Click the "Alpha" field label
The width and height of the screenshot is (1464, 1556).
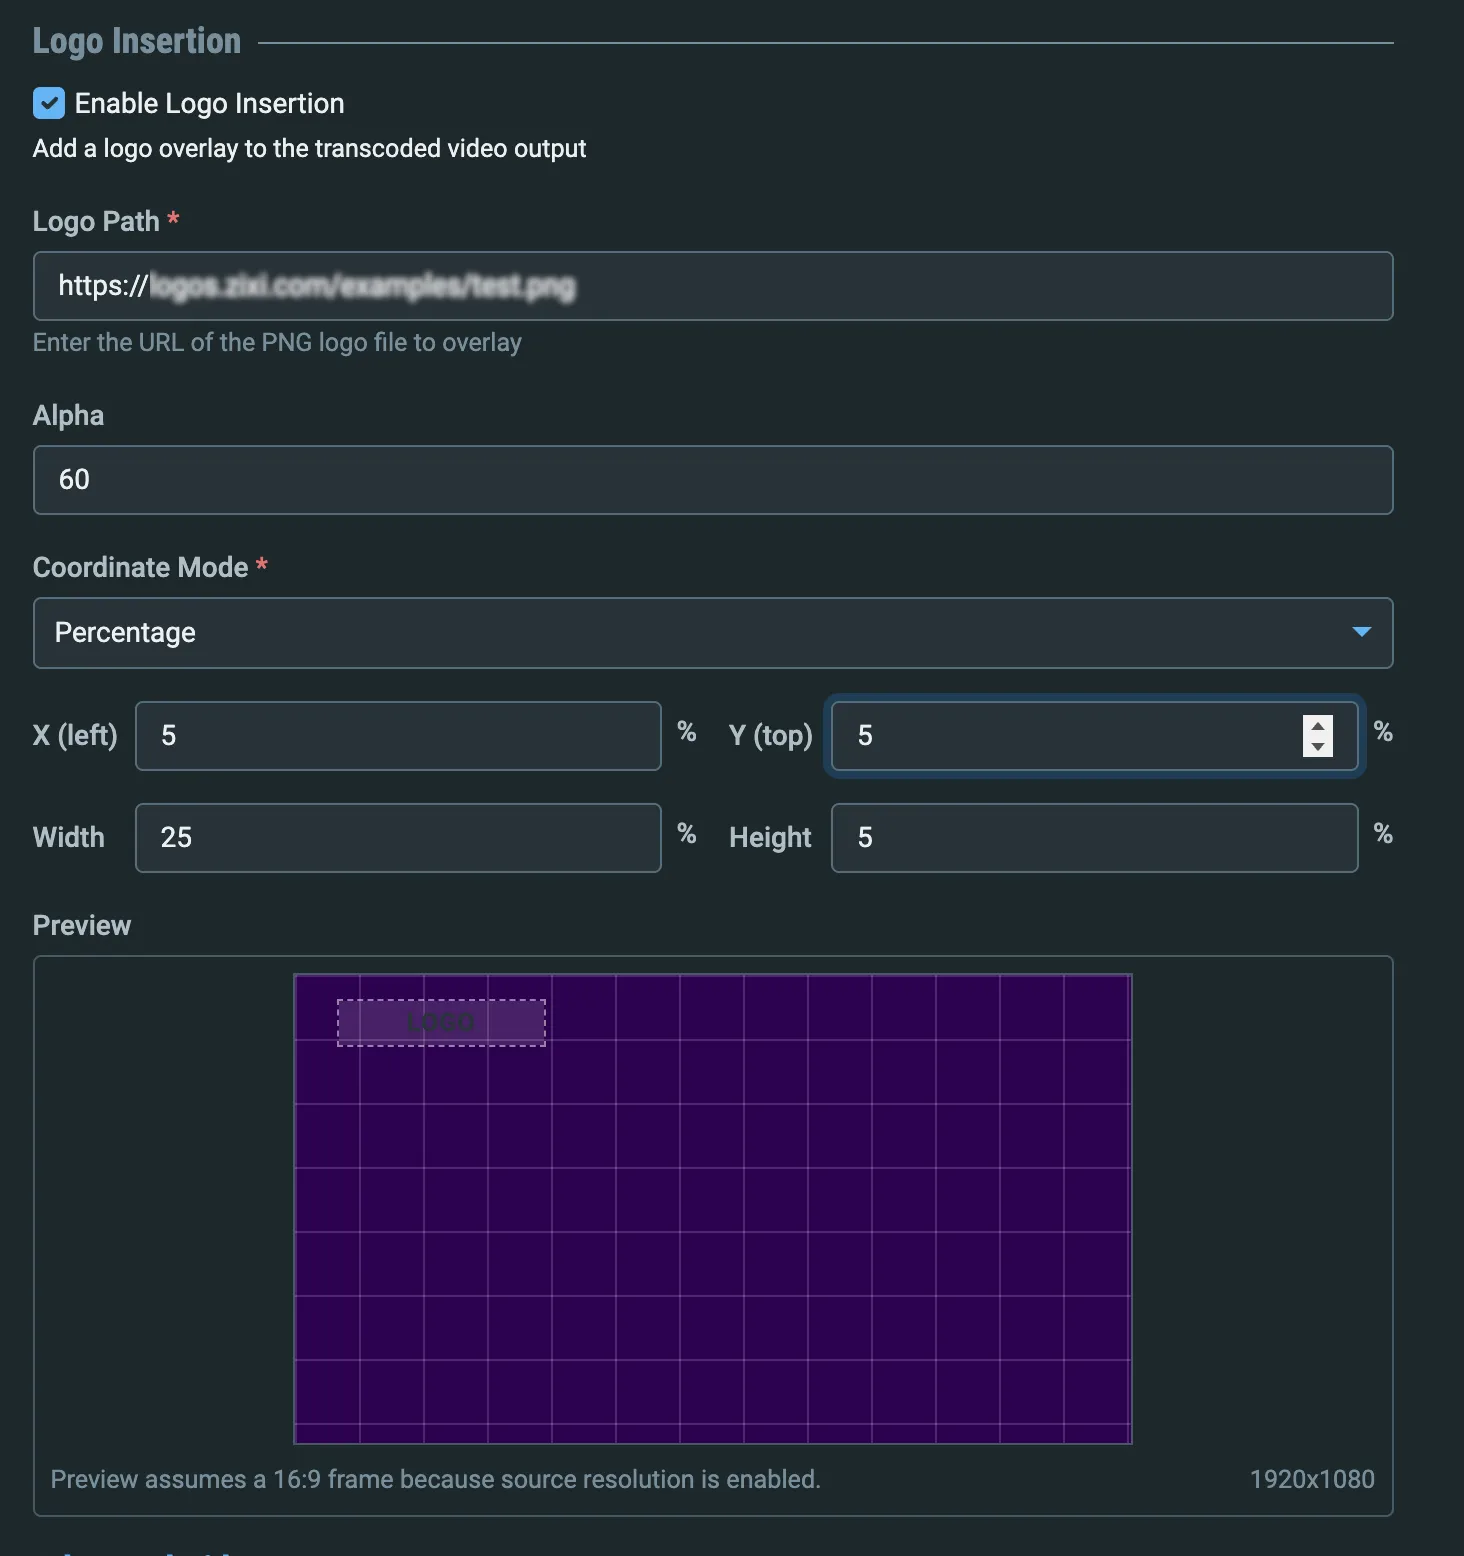(68, 415)
